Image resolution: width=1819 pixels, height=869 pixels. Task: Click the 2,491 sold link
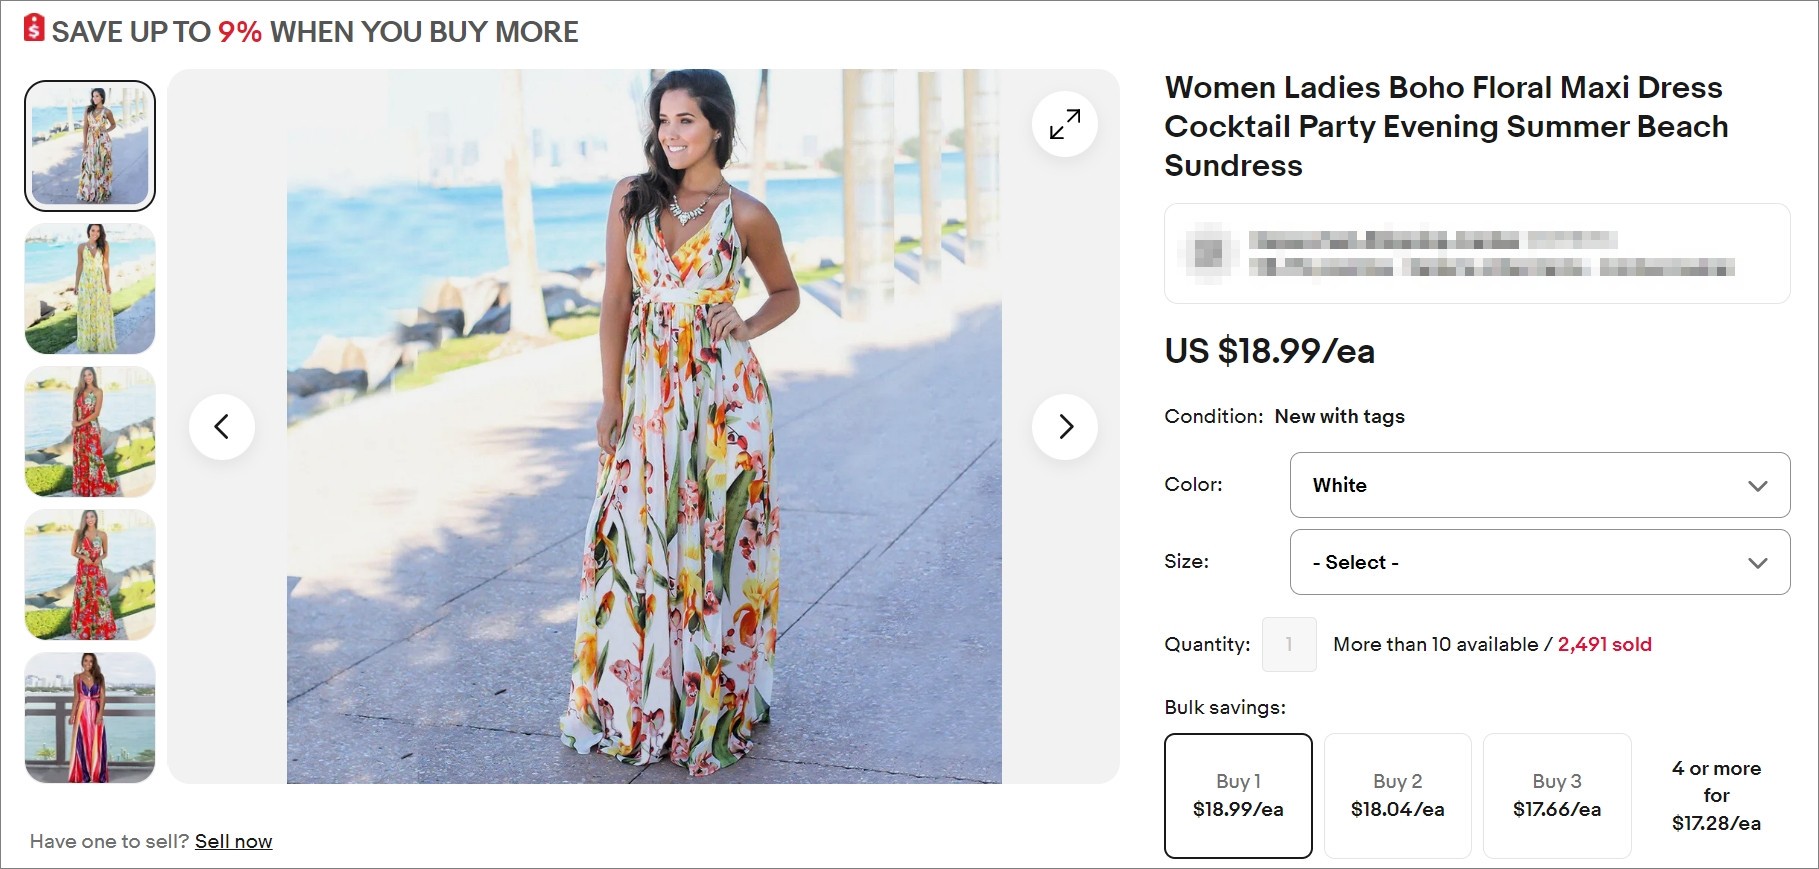[x=1604, y=644]
